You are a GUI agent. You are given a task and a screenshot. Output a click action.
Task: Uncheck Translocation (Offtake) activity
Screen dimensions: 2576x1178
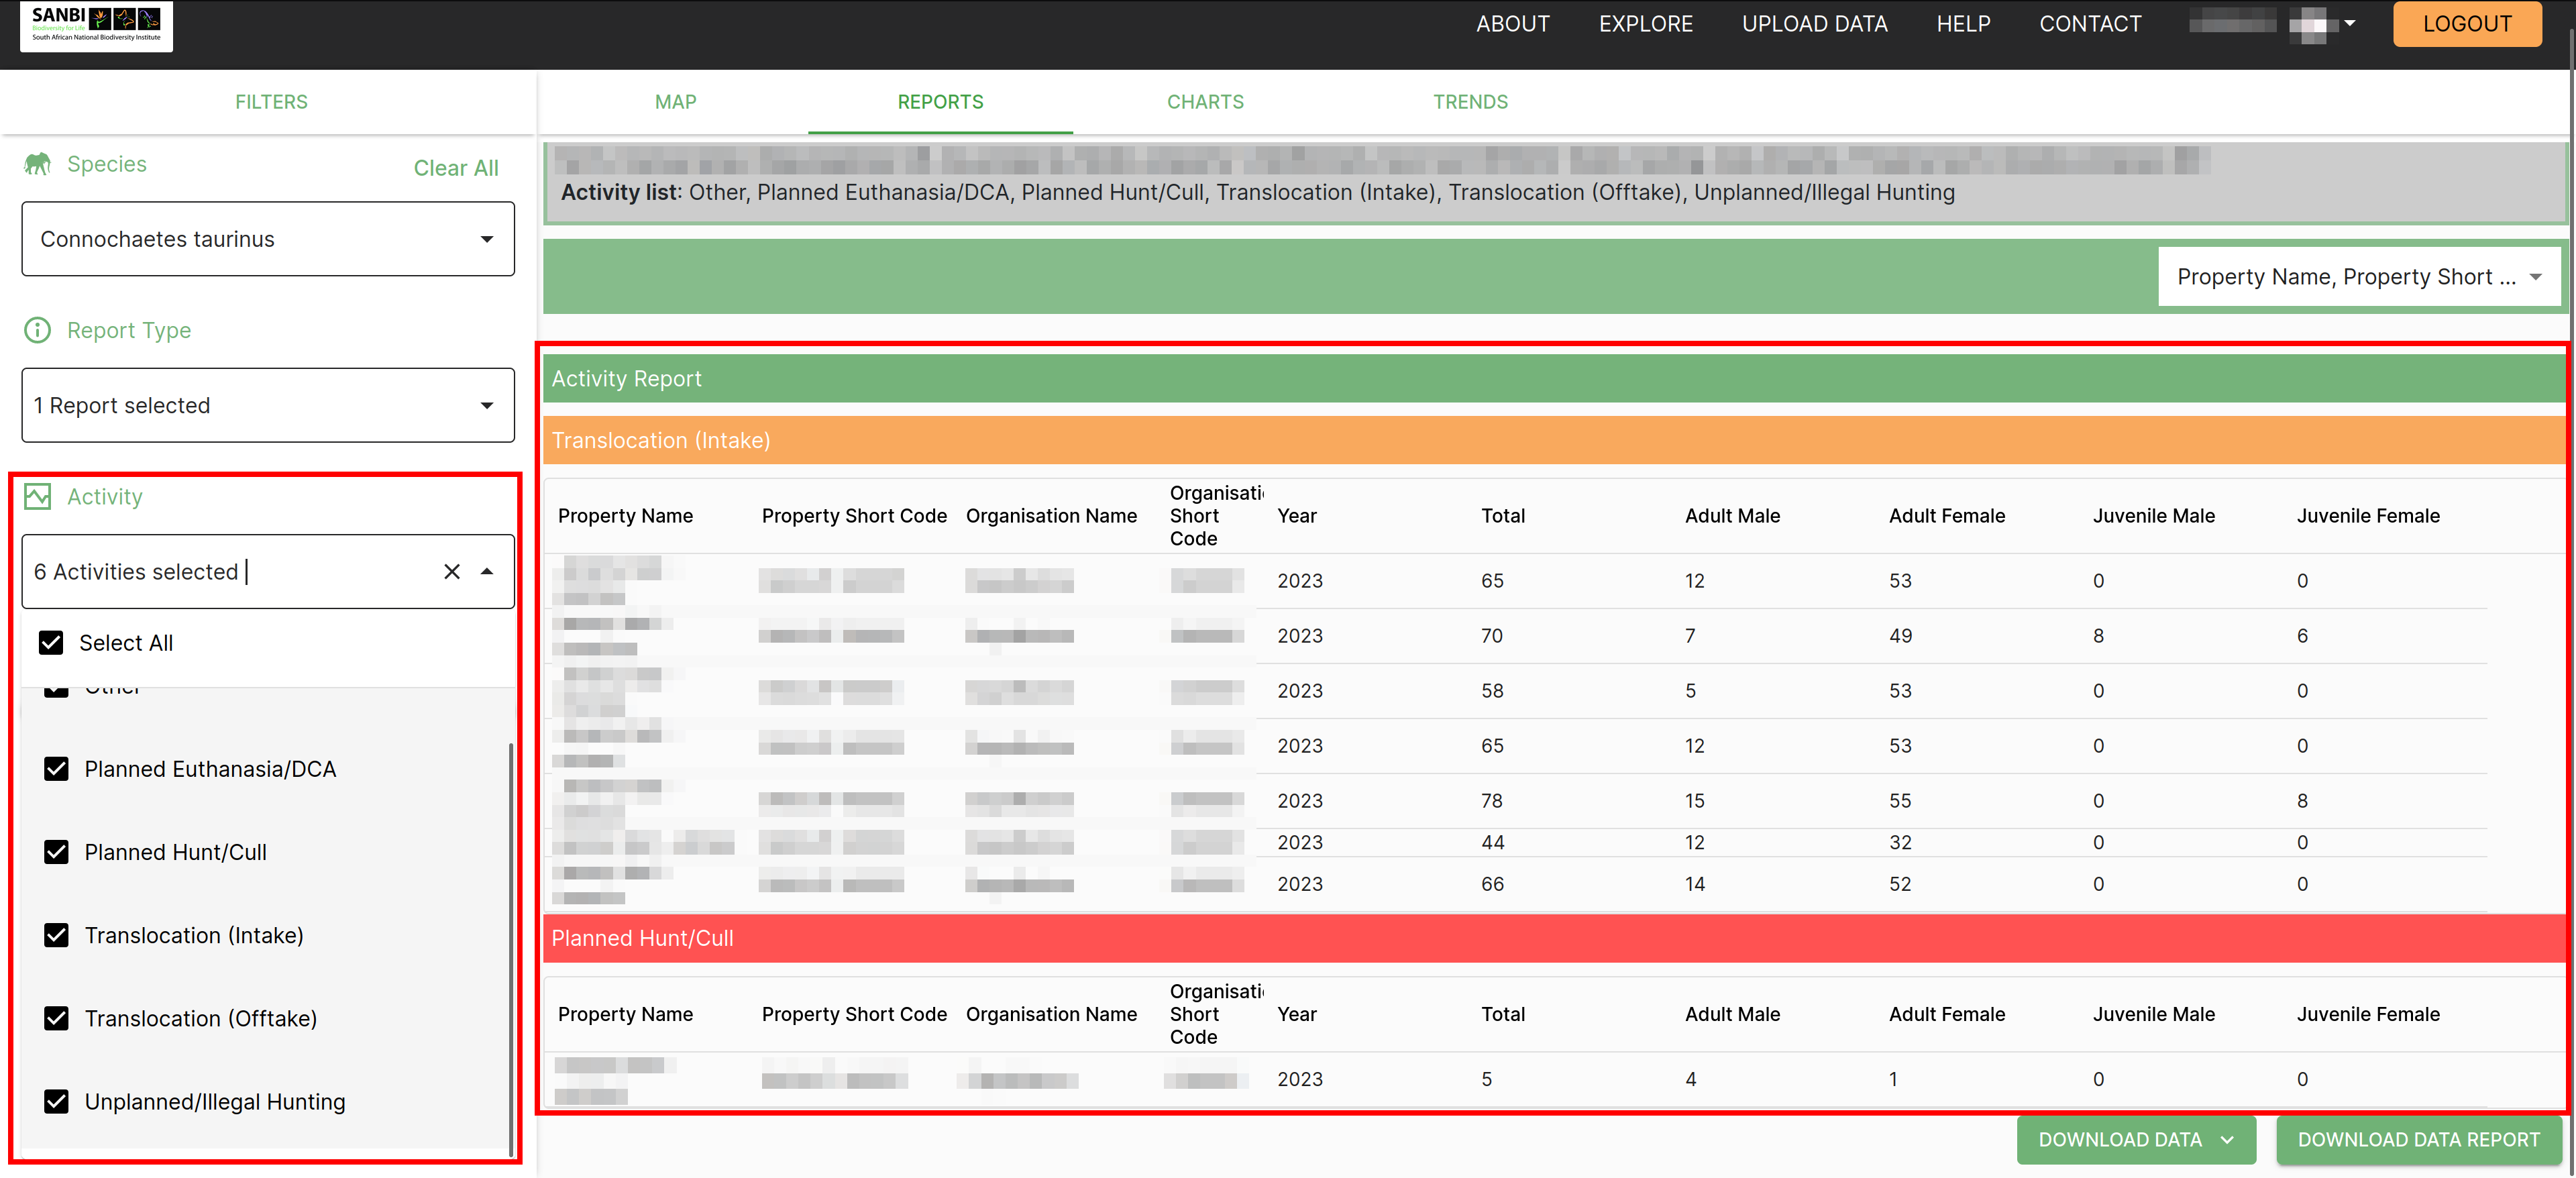tap(57, 1018)
